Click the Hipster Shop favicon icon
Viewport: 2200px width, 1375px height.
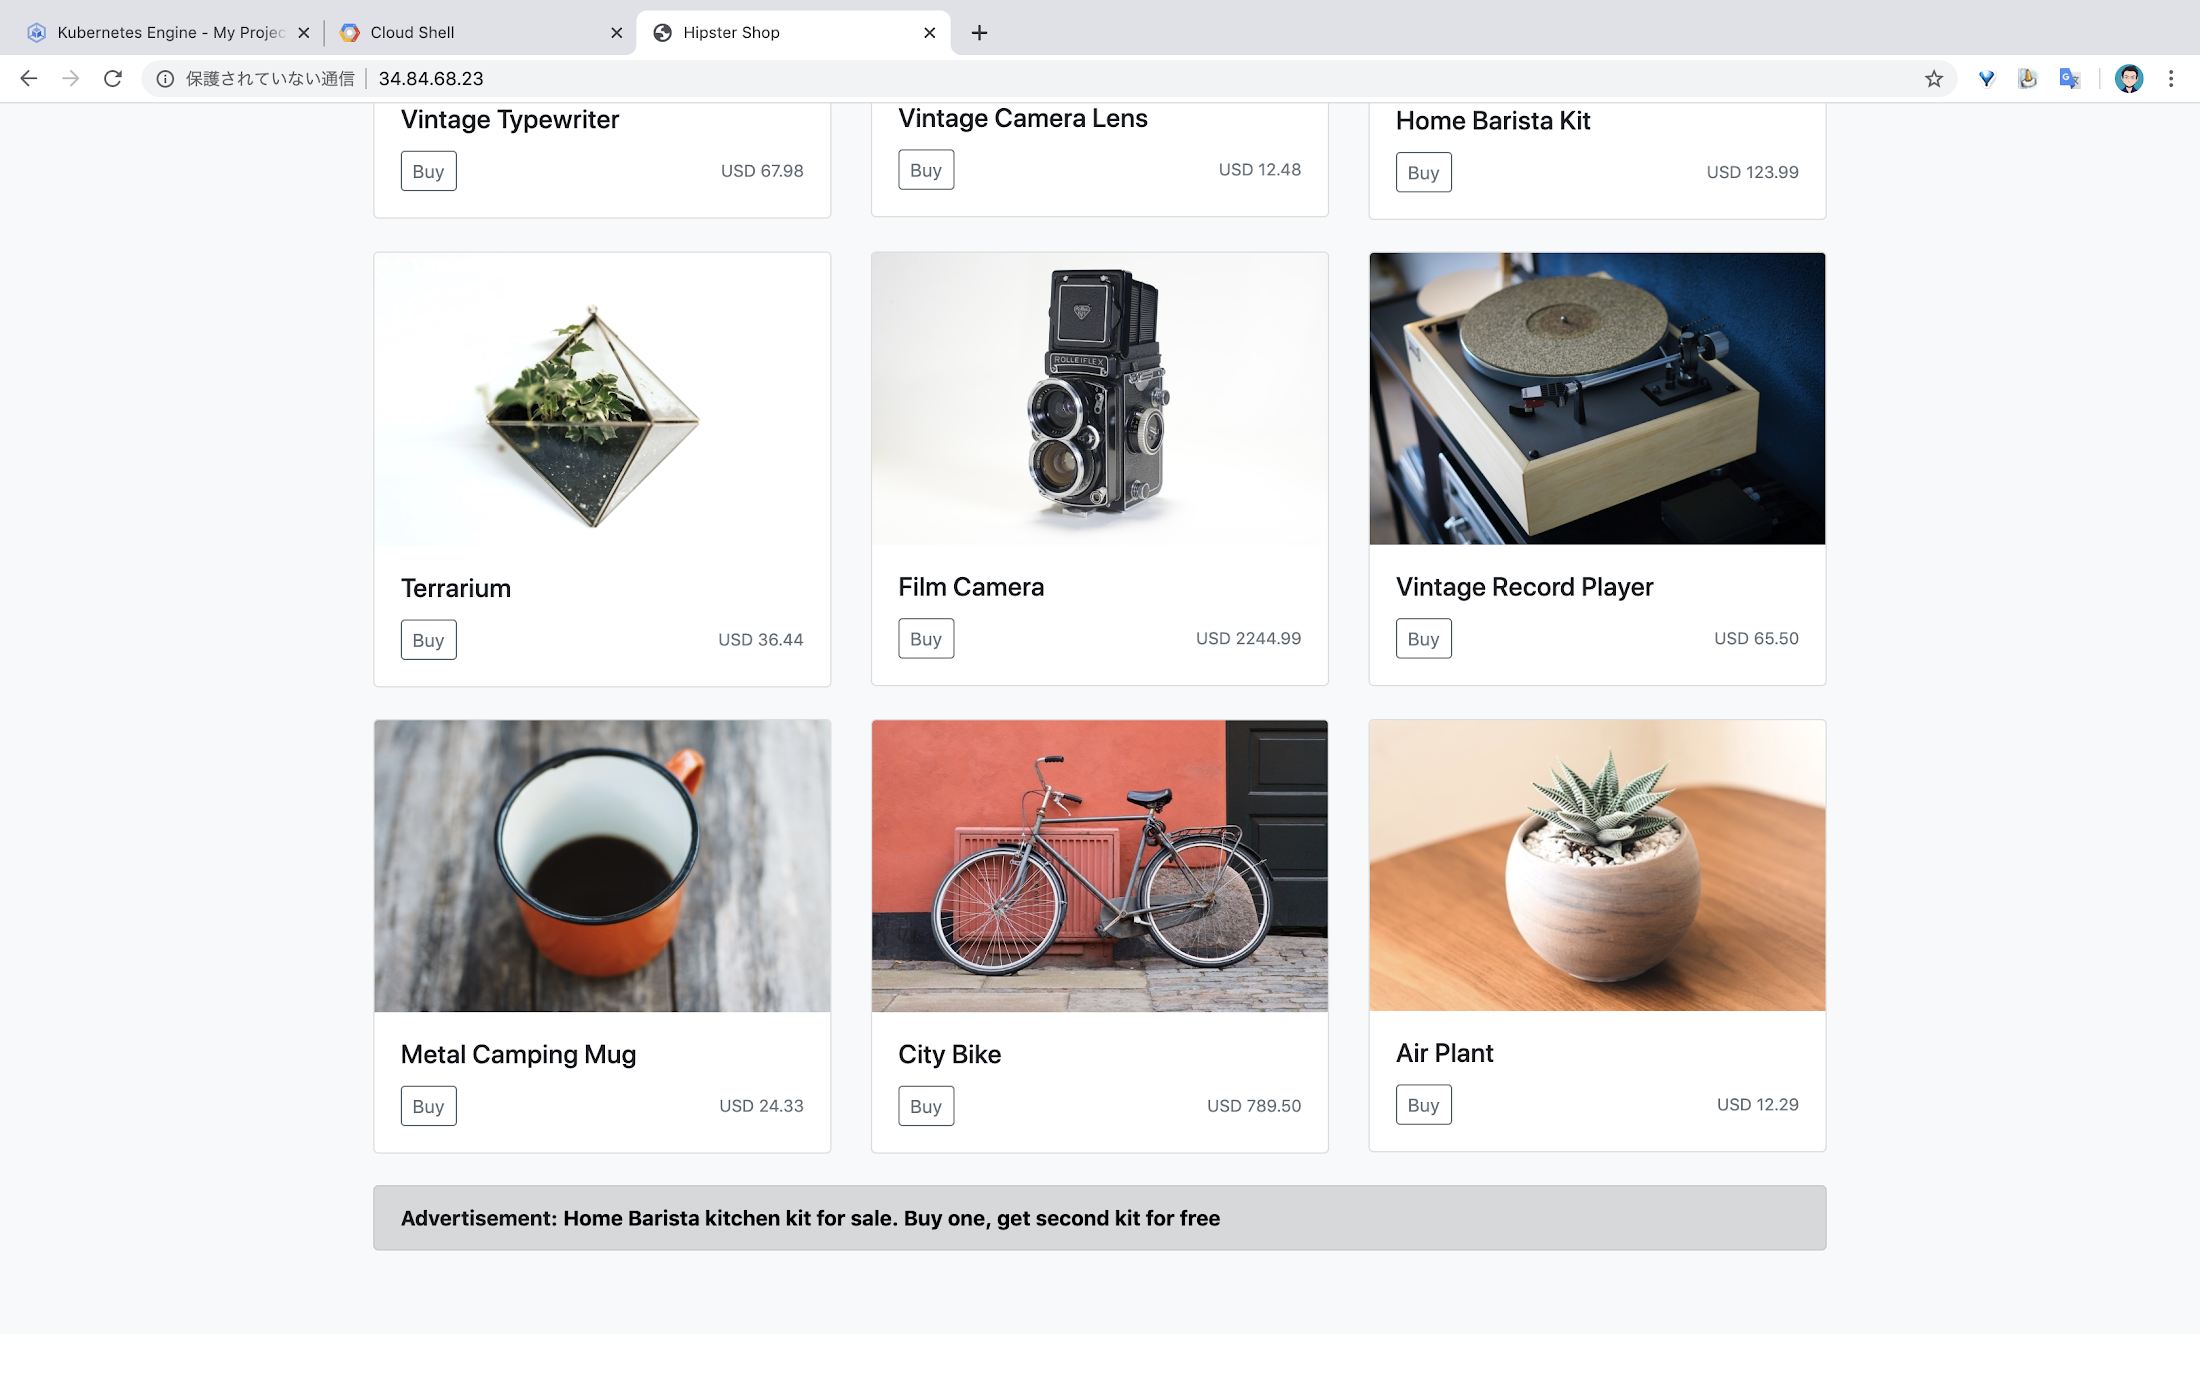[664, 32]
